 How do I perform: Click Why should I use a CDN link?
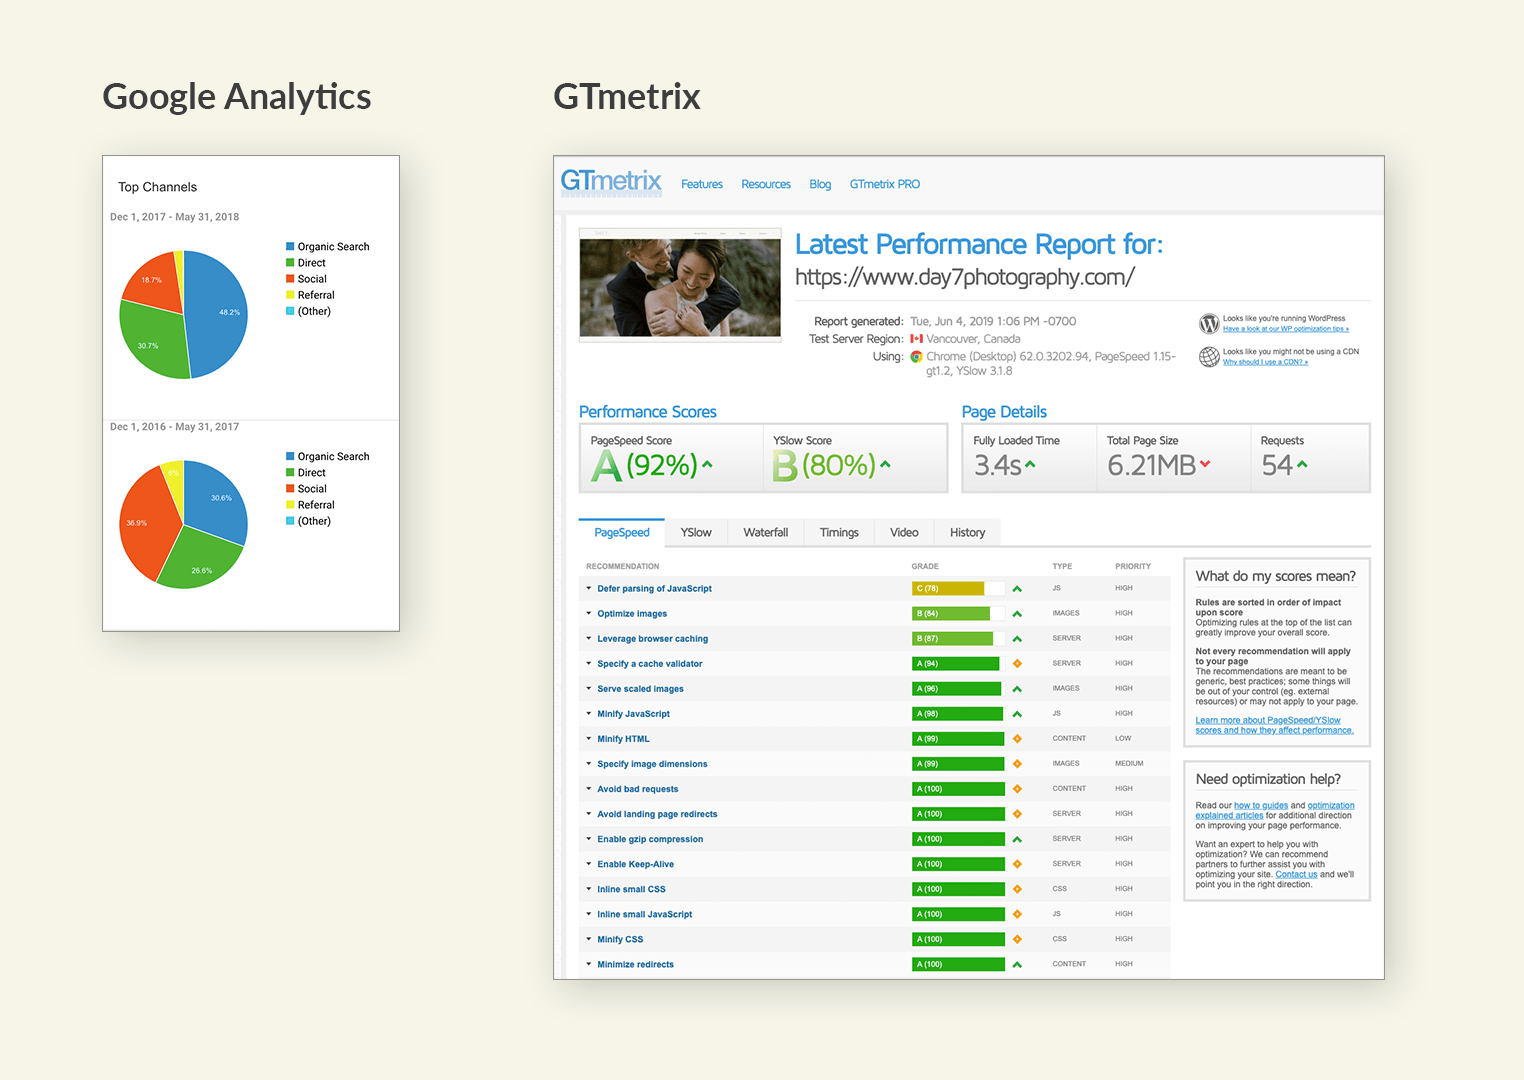point(1265,362)
